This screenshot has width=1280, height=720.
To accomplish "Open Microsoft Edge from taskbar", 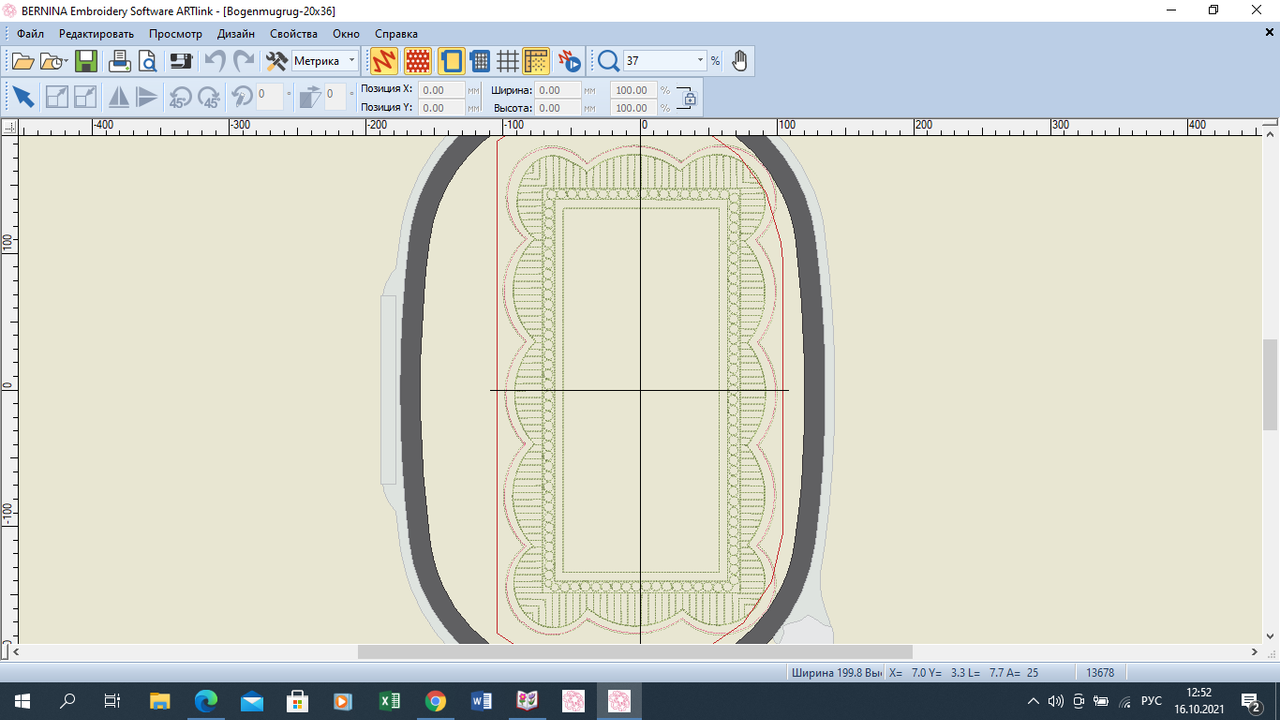I will point(206,701).
